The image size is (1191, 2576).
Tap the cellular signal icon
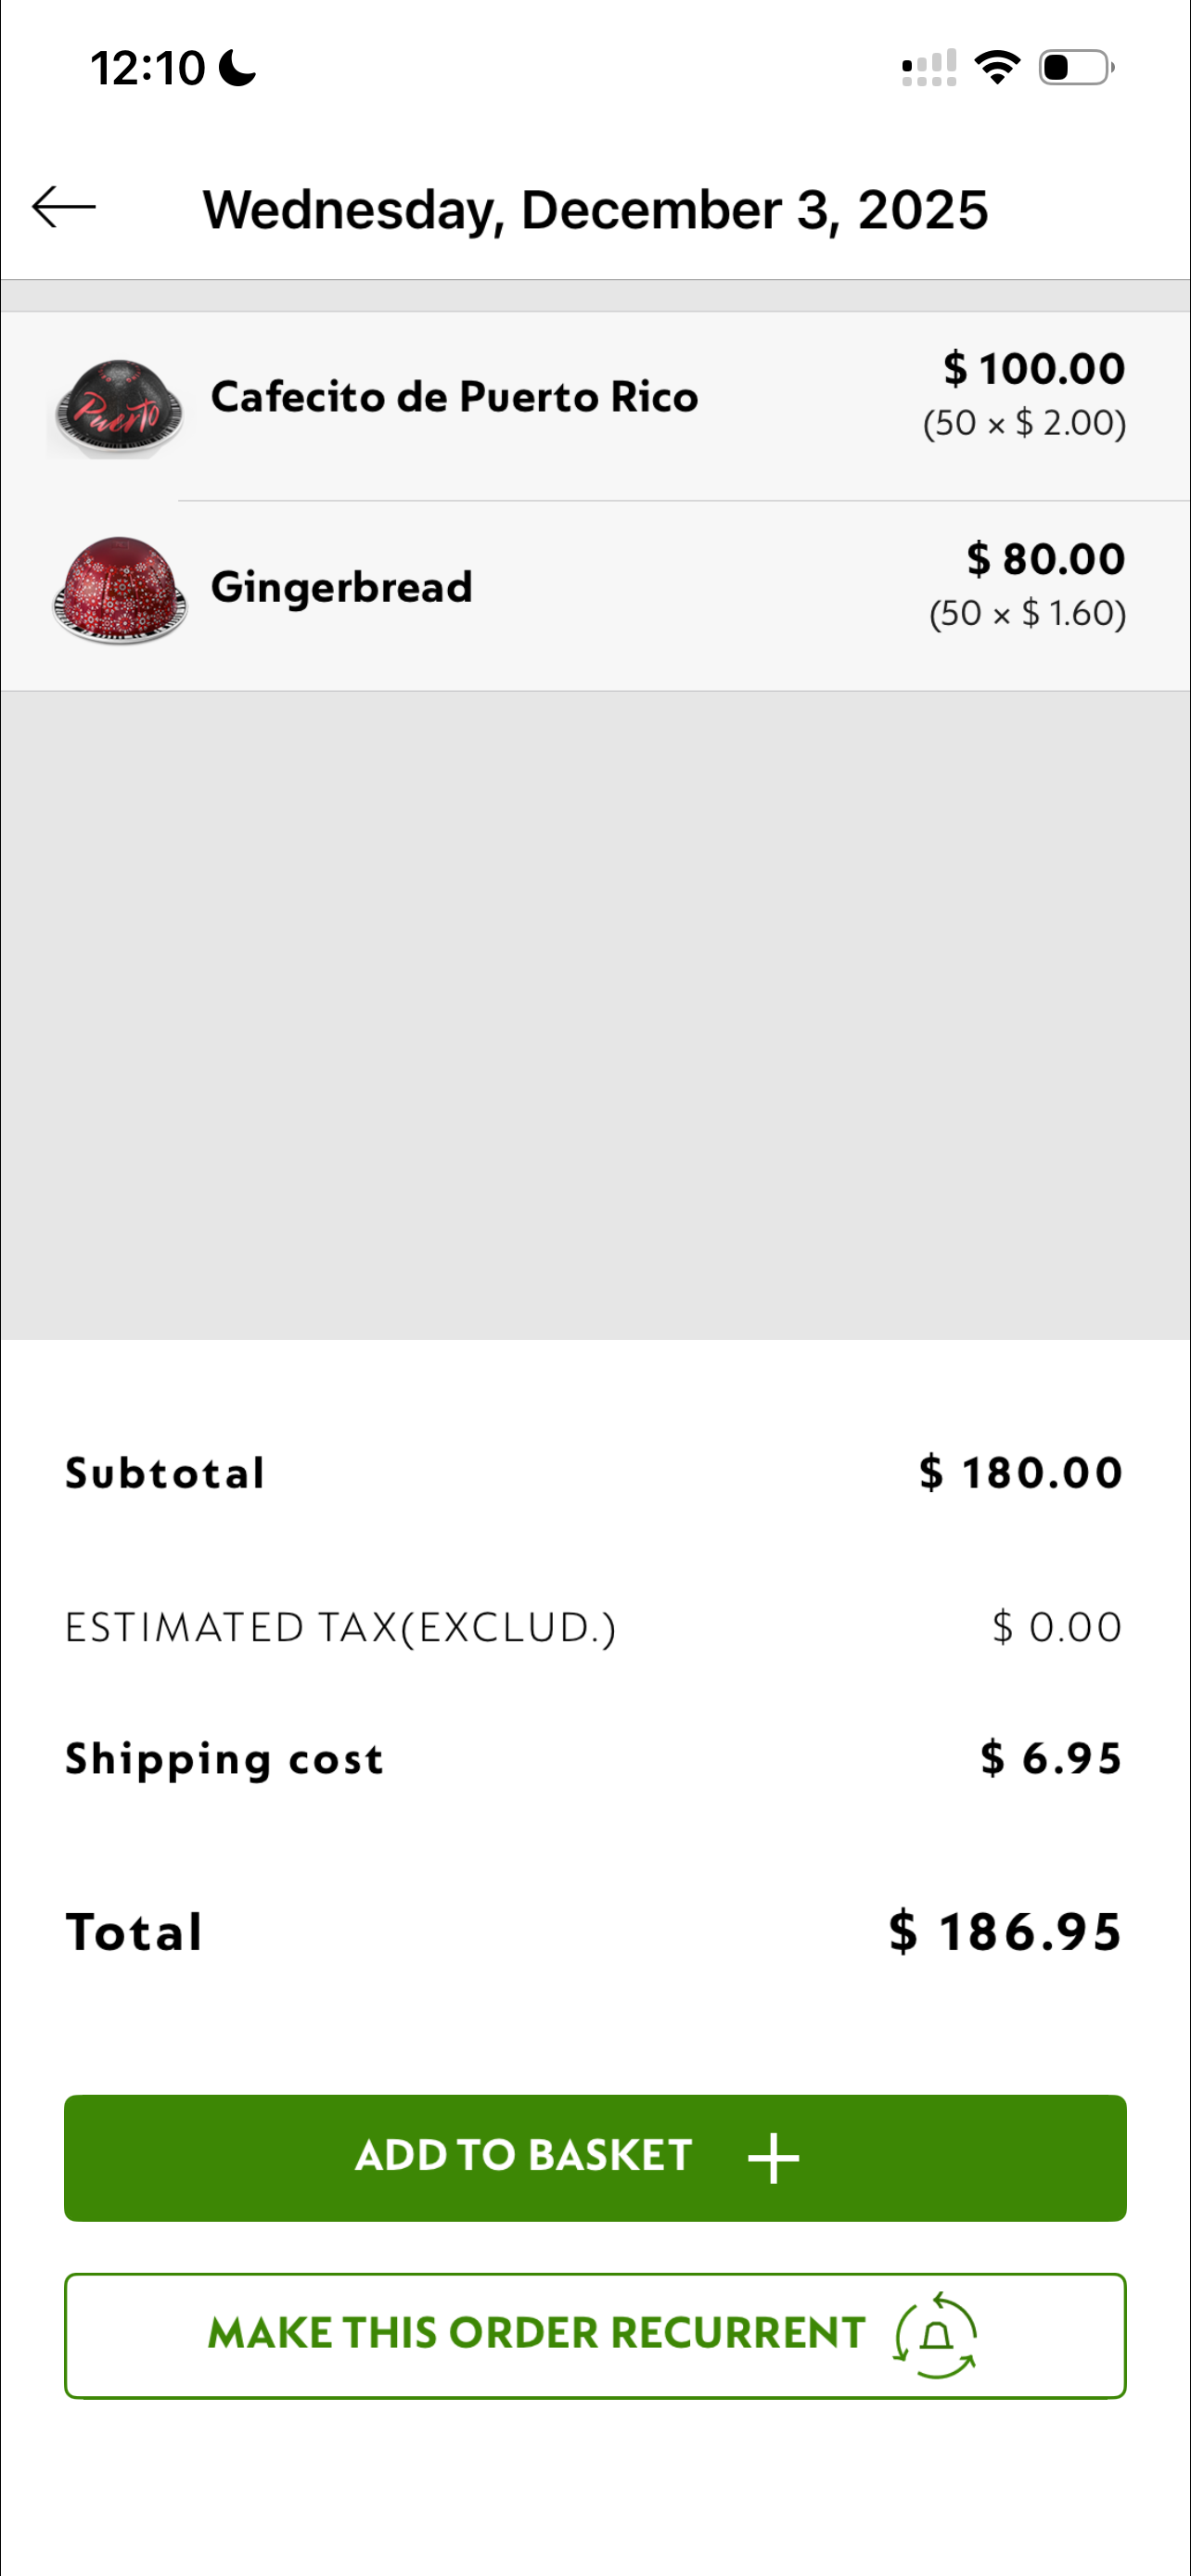(928, 68)
